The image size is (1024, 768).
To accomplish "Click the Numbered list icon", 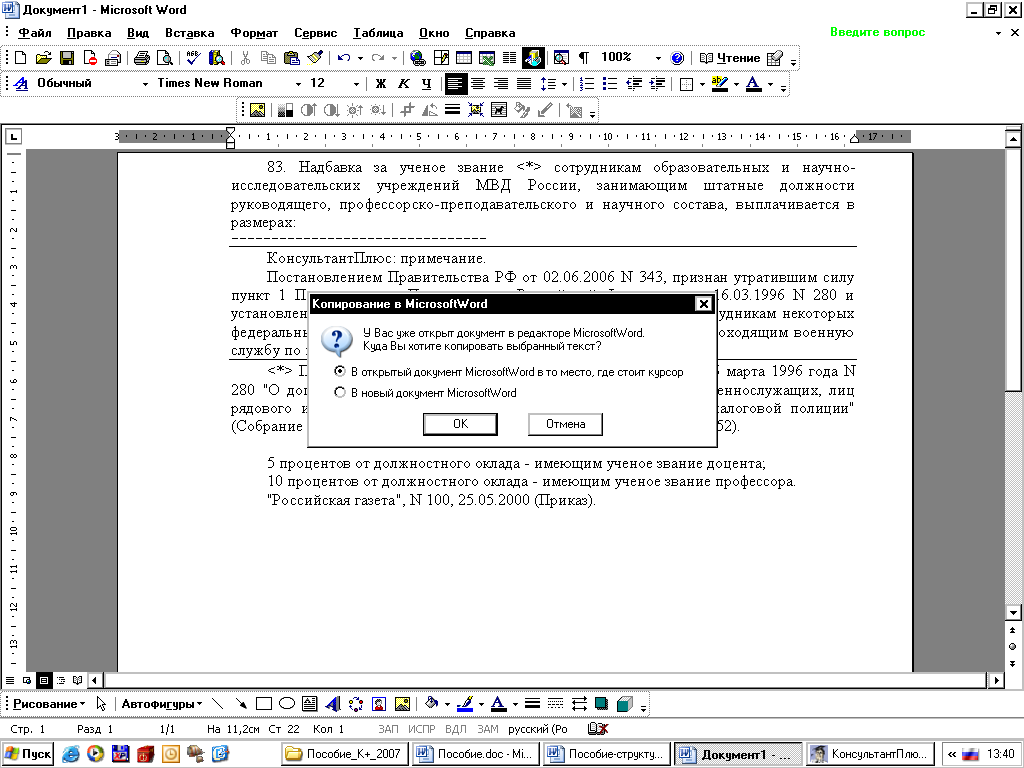I will [x=587, y=84].
